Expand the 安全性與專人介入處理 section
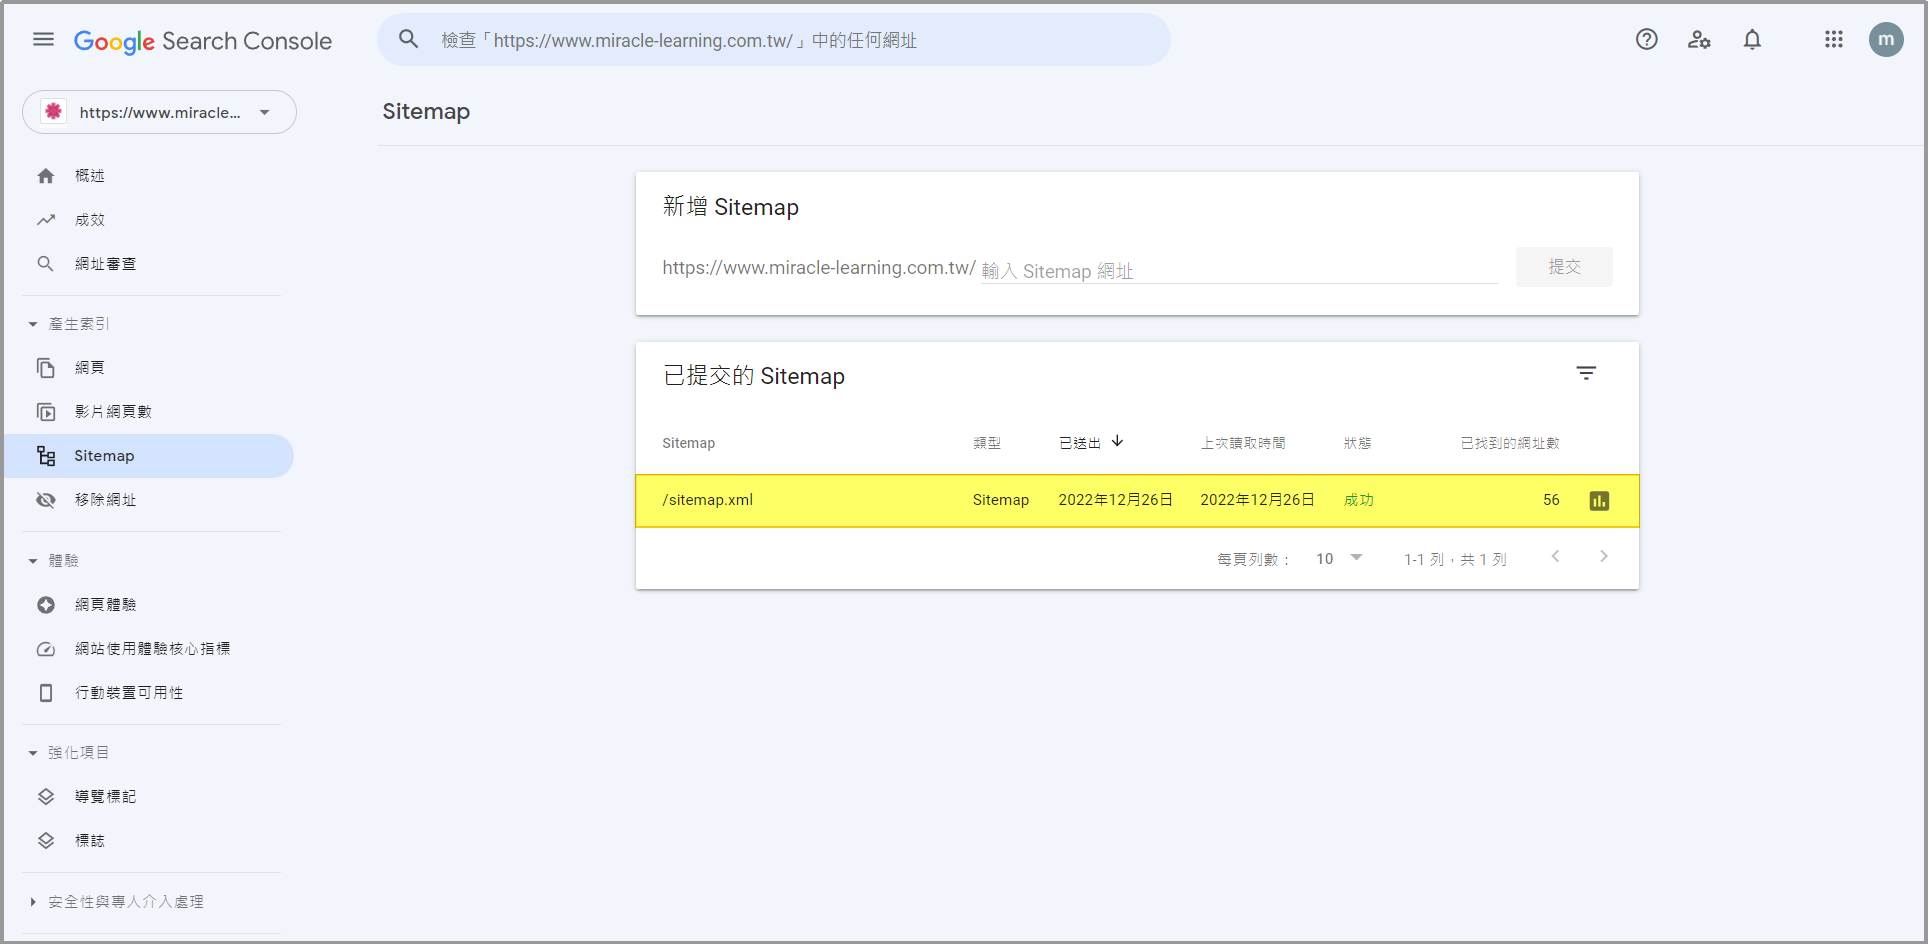The height and width of the screenshot is (944, 1929). 33,902
